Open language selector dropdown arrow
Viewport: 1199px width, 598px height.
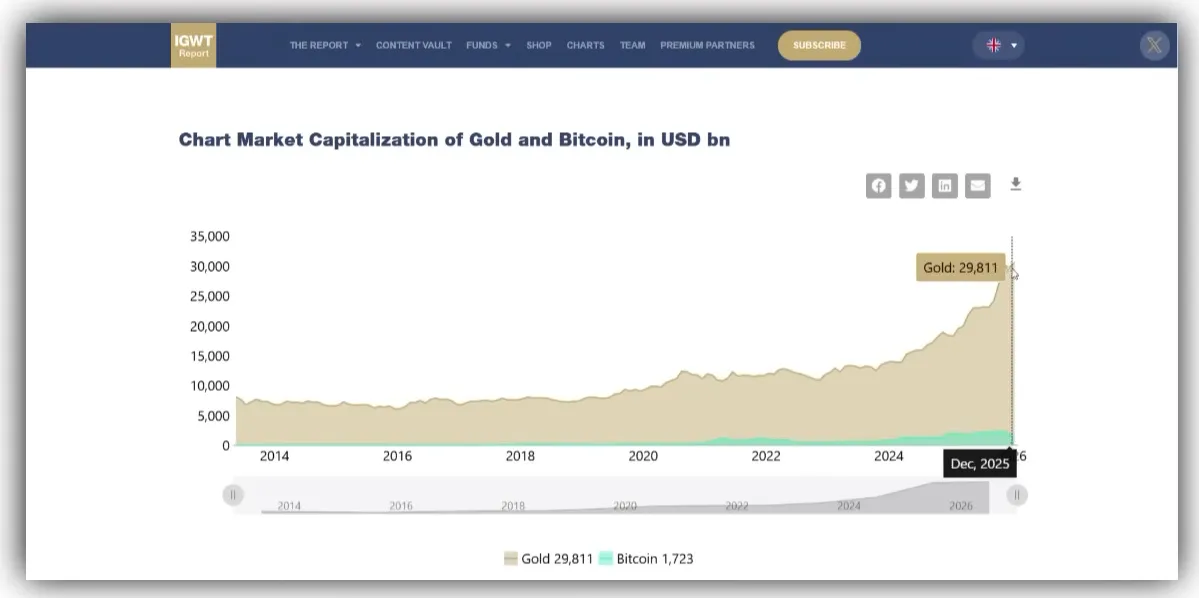1014,45
